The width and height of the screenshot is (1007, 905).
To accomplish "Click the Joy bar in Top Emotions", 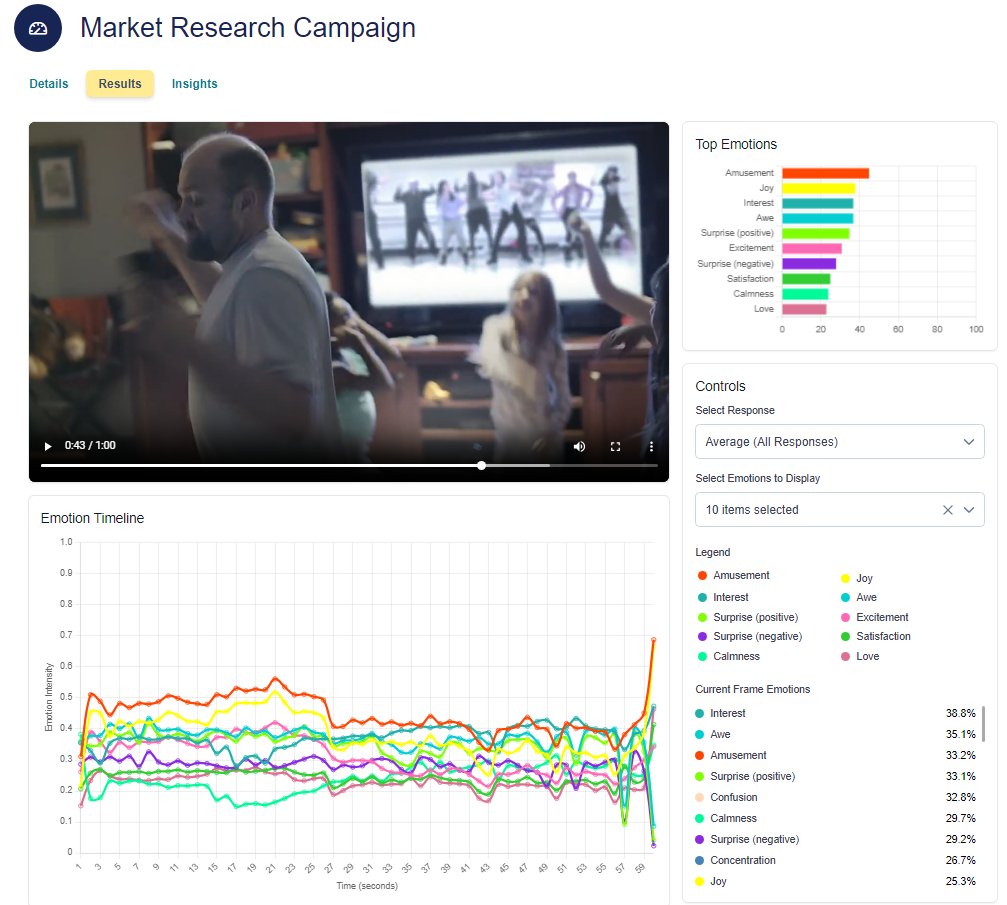I will pos(819,188).
